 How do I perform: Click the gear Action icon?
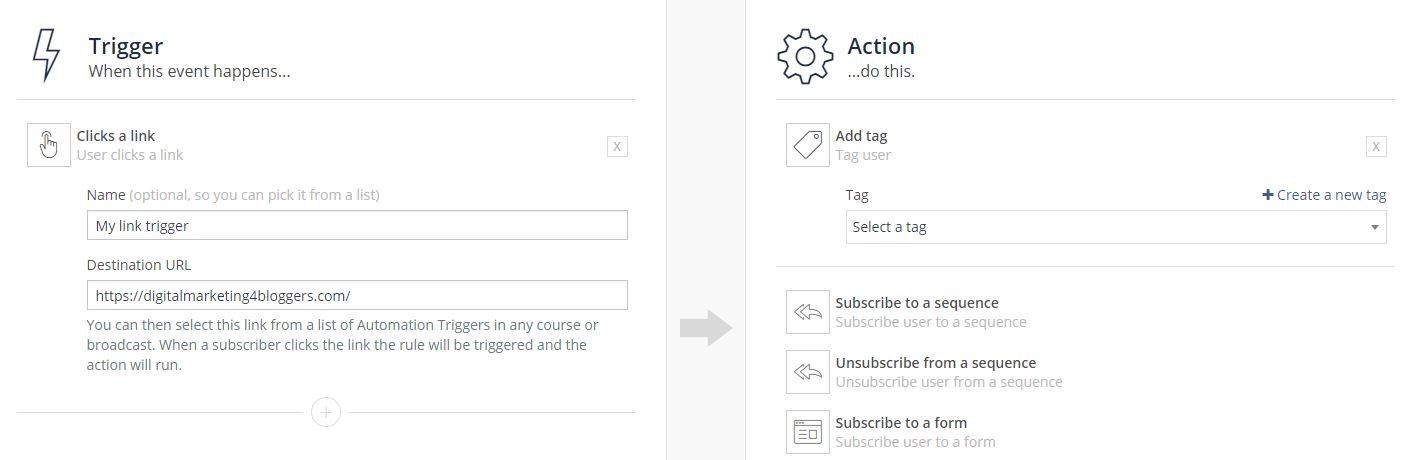click(804, 56)
